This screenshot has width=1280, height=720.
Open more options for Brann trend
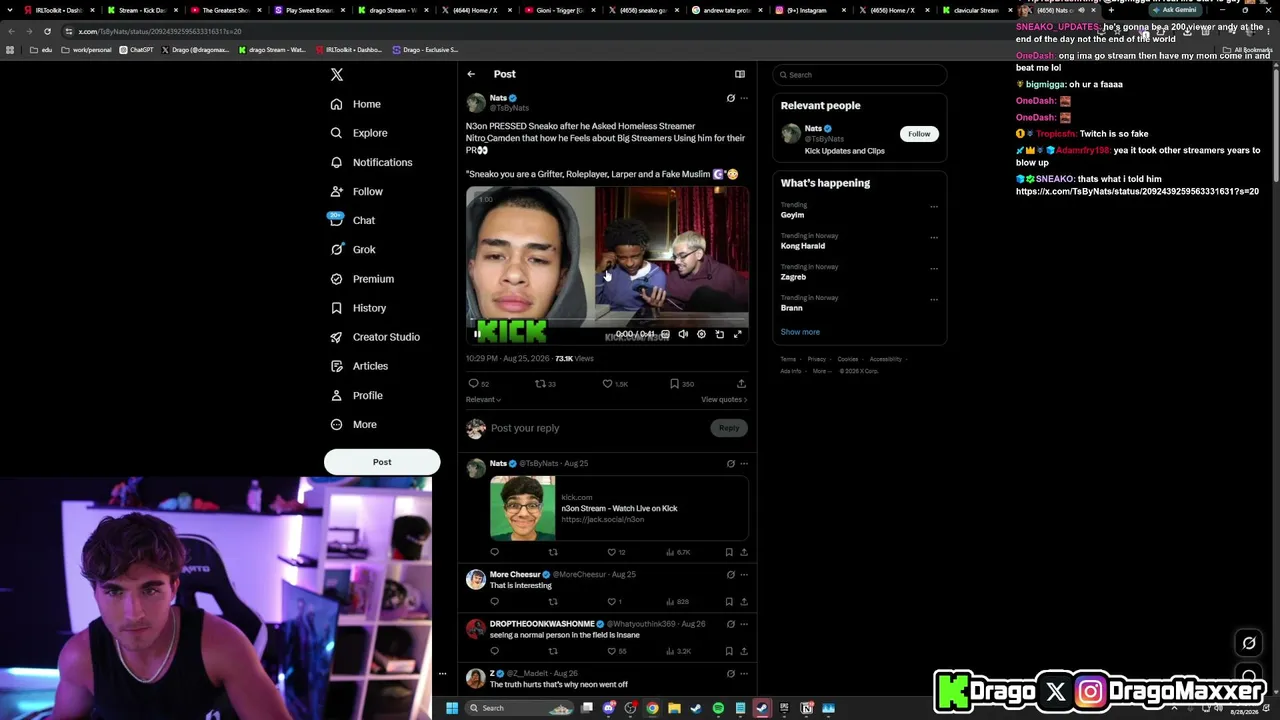pos(934,300)
